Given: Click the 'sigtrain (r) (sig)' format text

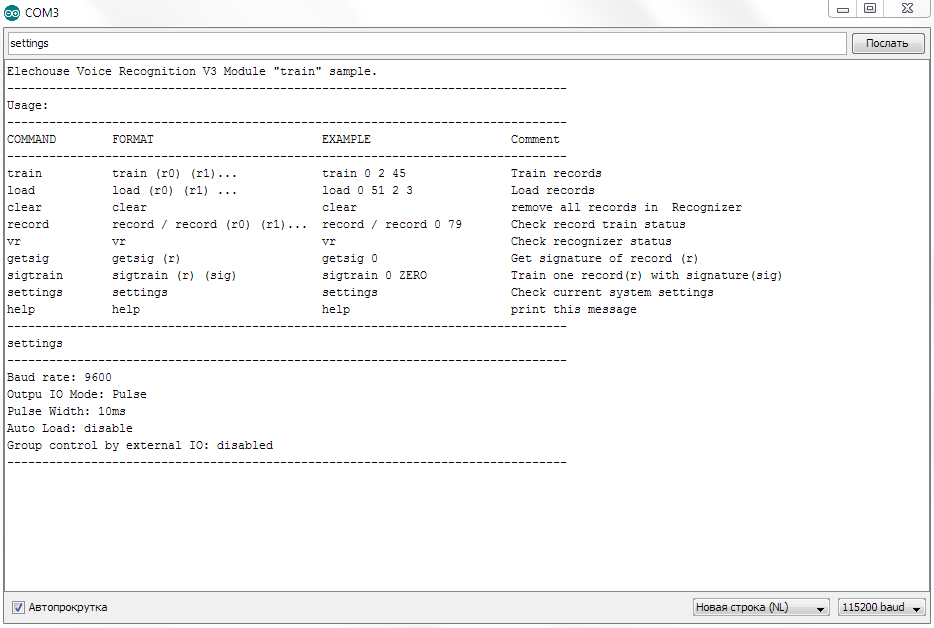Looking at the screenshot, I should pos(174,275).
